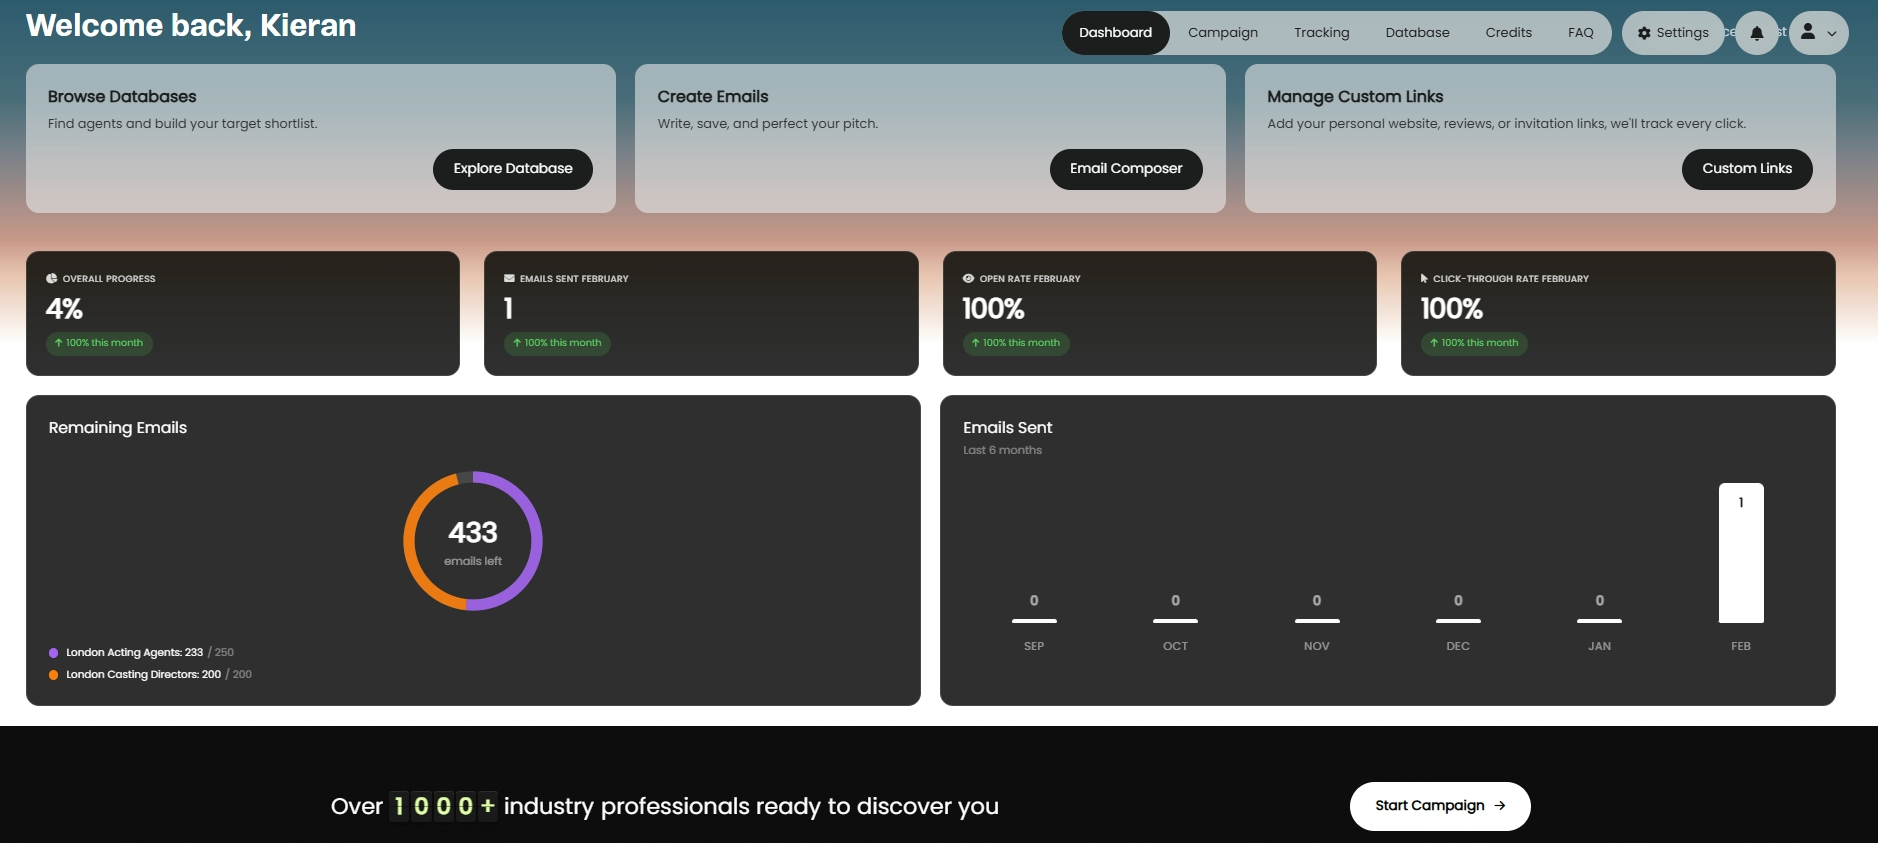Click the Emails Sent envelope icon
The image size is (1878, 843).
[x=509, y=278]
